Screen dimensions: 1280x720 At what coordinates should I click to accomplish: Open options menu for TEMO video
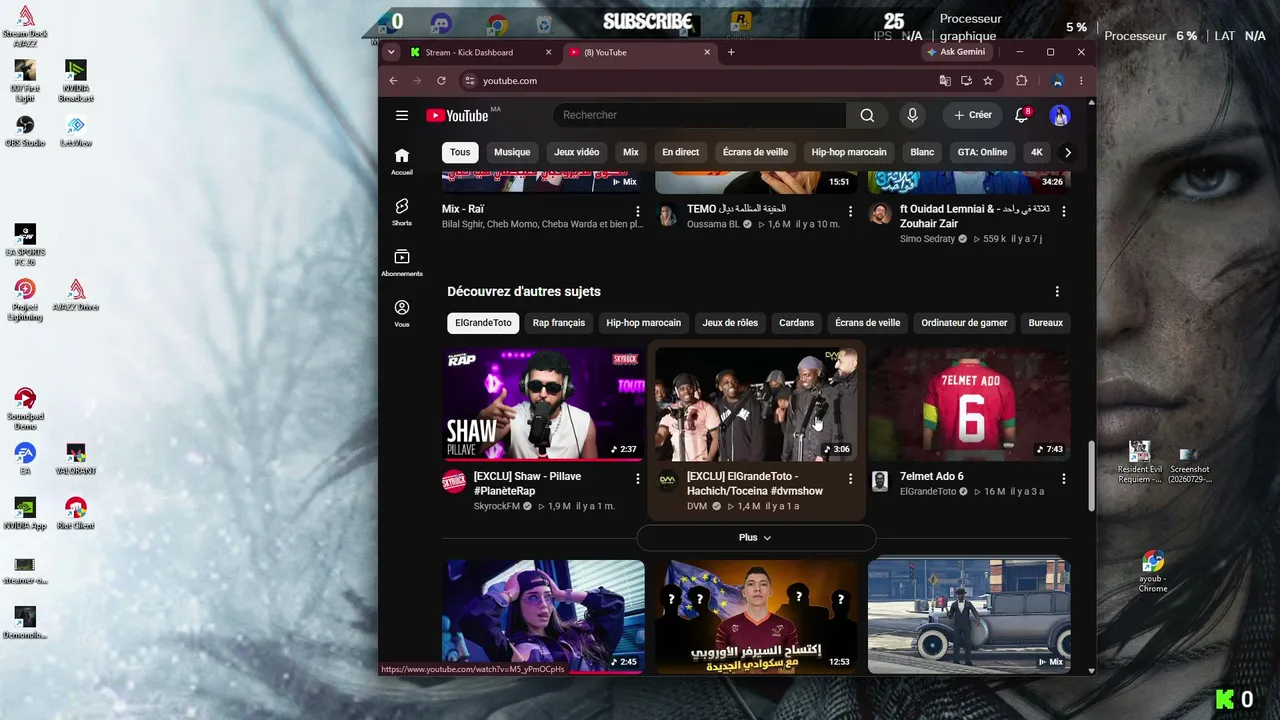pos(851,211)
